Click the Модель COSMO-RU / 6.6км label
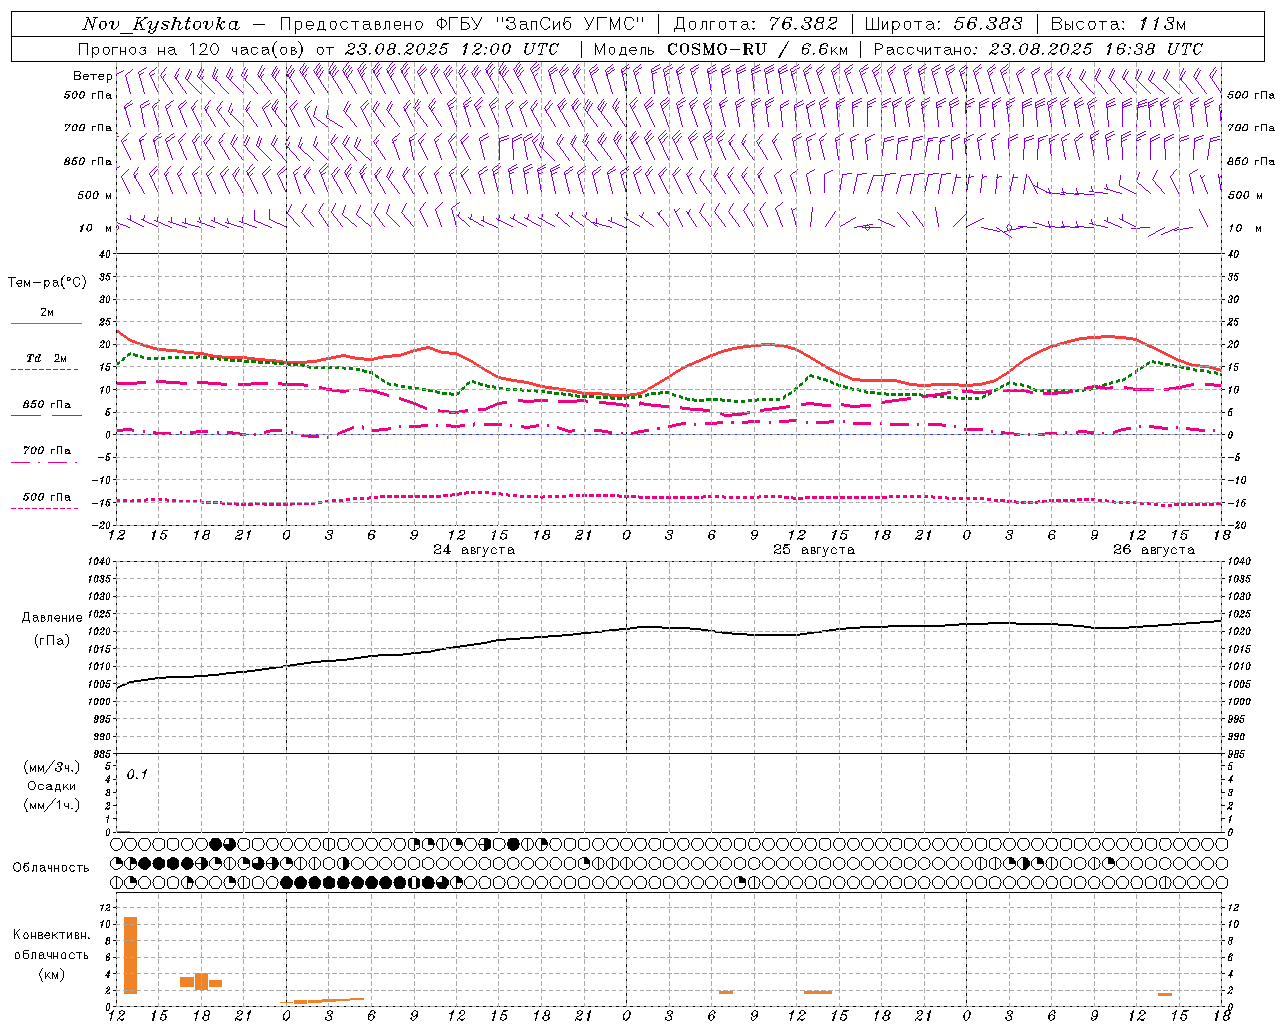Screen dimensions: 1280x1024 [721, 49]
